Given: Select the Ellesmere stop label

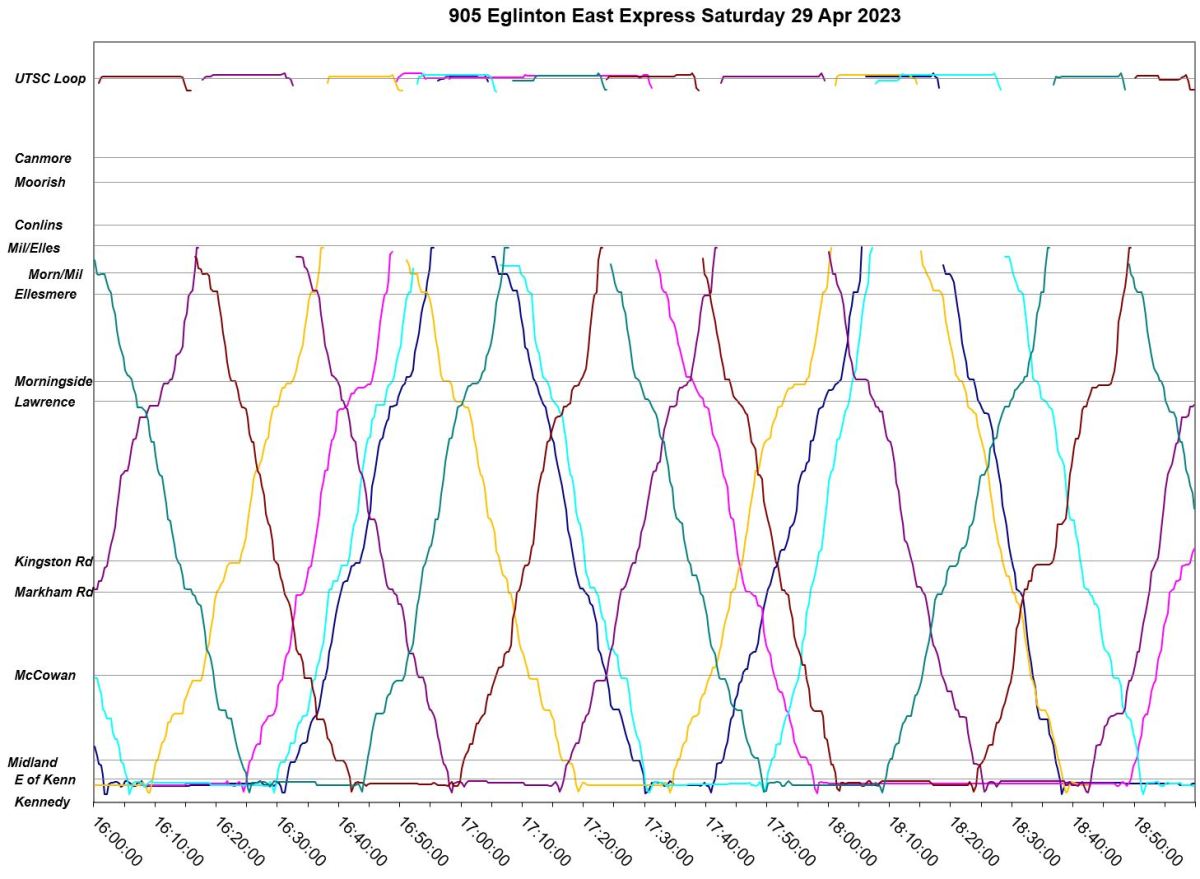Looking at the screenshot, I should [x=45, y=294].
